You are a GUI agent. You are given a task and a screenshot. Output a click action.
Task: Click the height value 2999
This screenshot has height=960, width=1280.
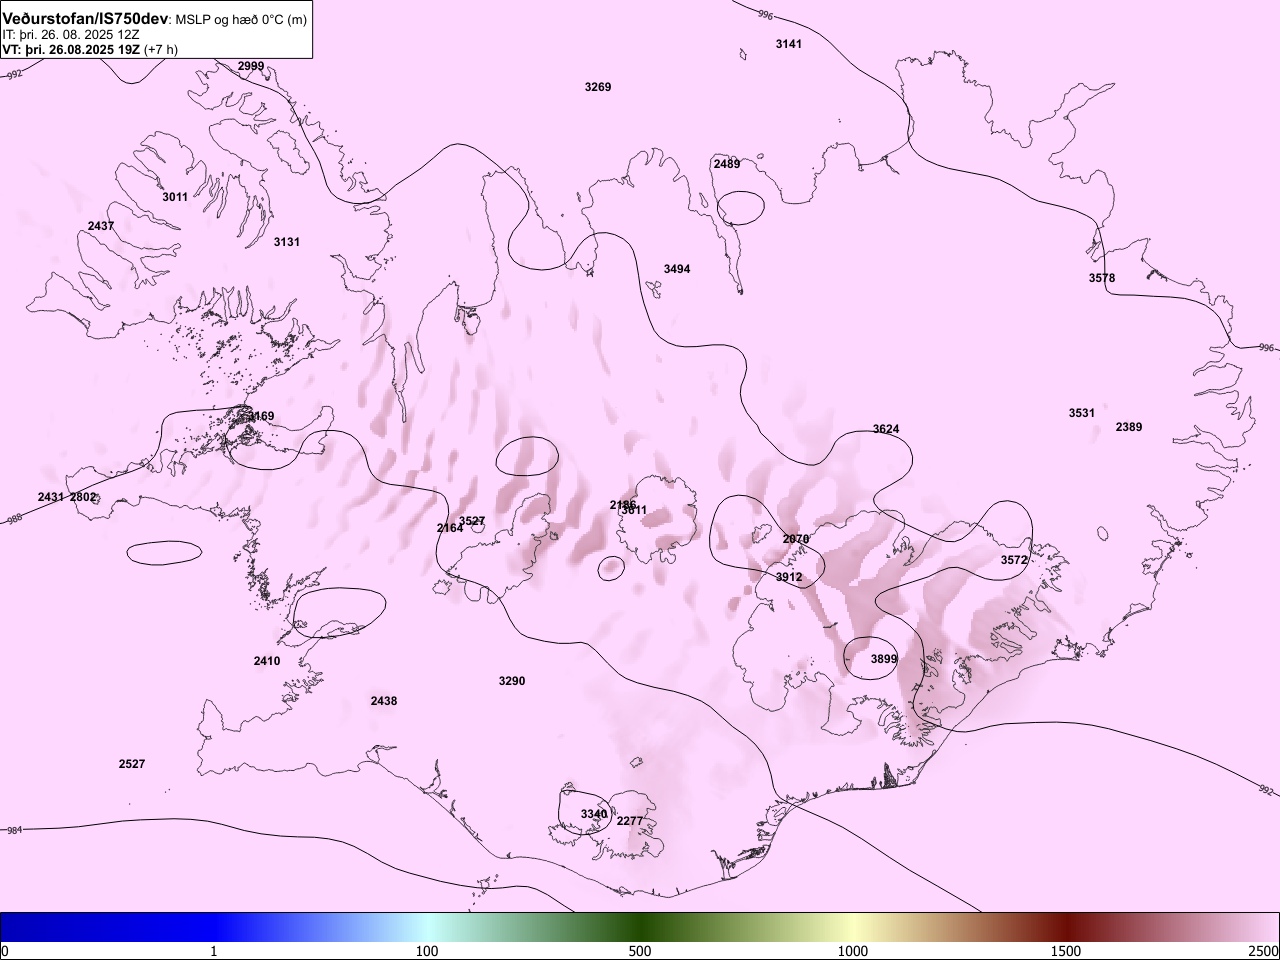click(251, 66)
